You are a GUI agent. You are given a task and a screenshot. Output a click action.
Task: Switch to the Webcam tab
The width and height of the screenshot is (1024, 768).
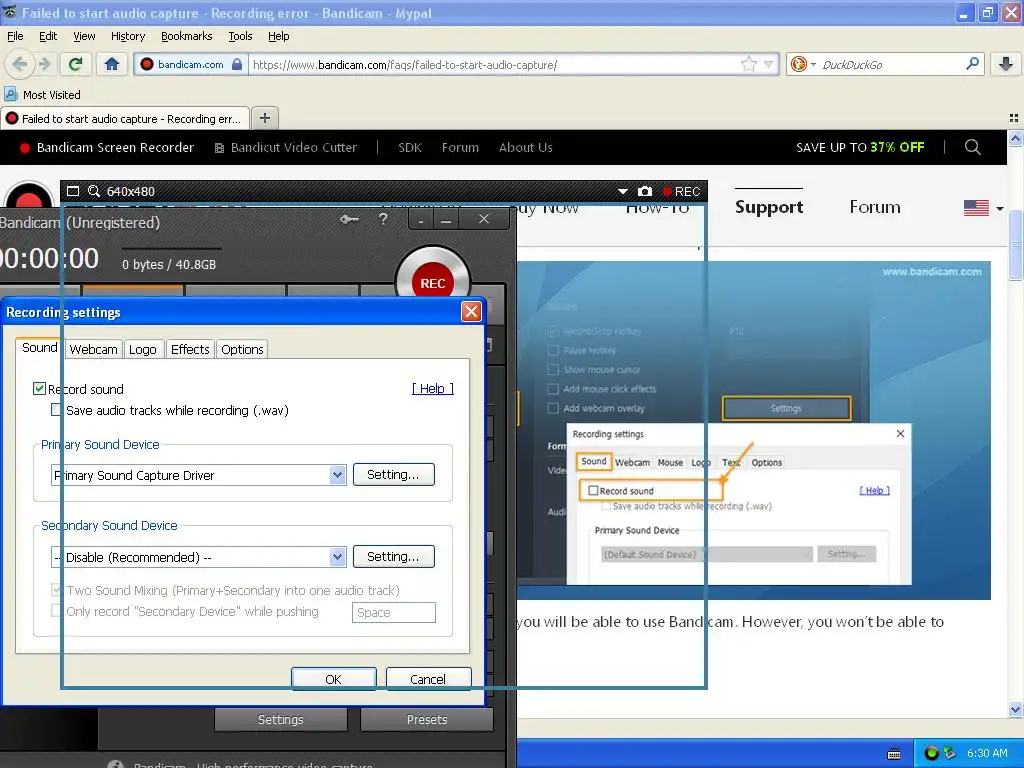point(93,349)
